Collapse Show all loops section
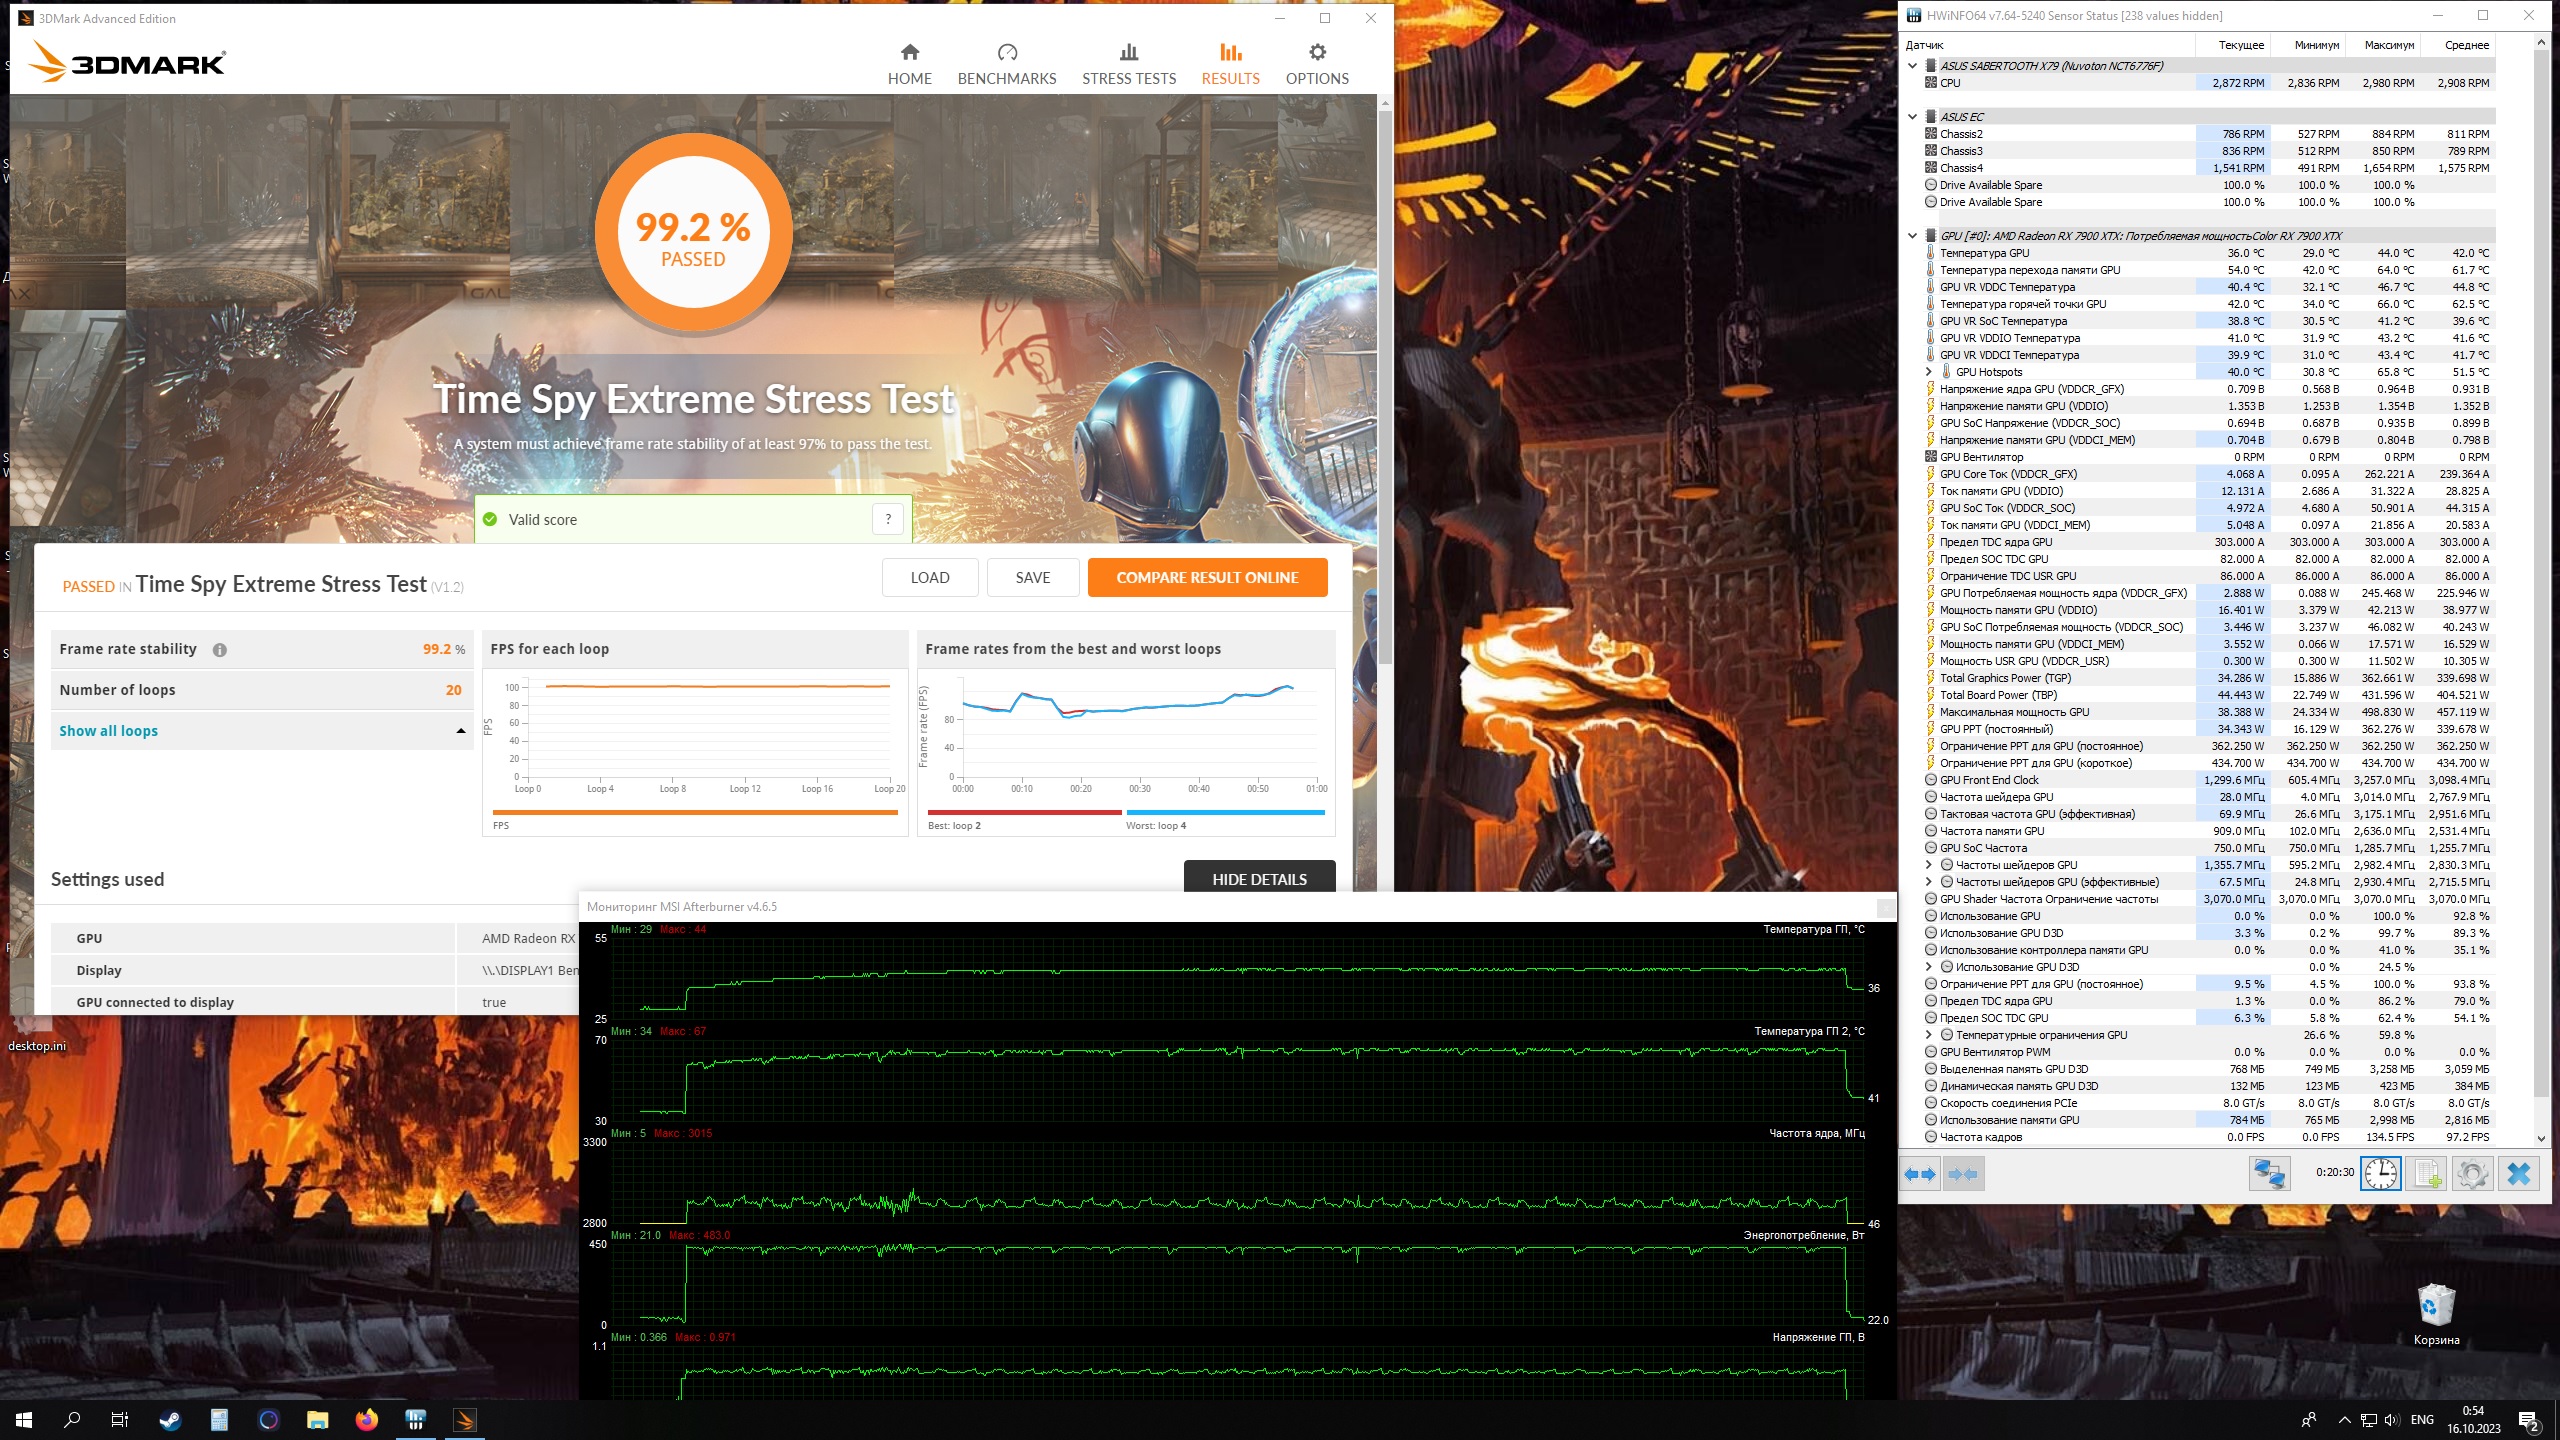 (461, 731)
